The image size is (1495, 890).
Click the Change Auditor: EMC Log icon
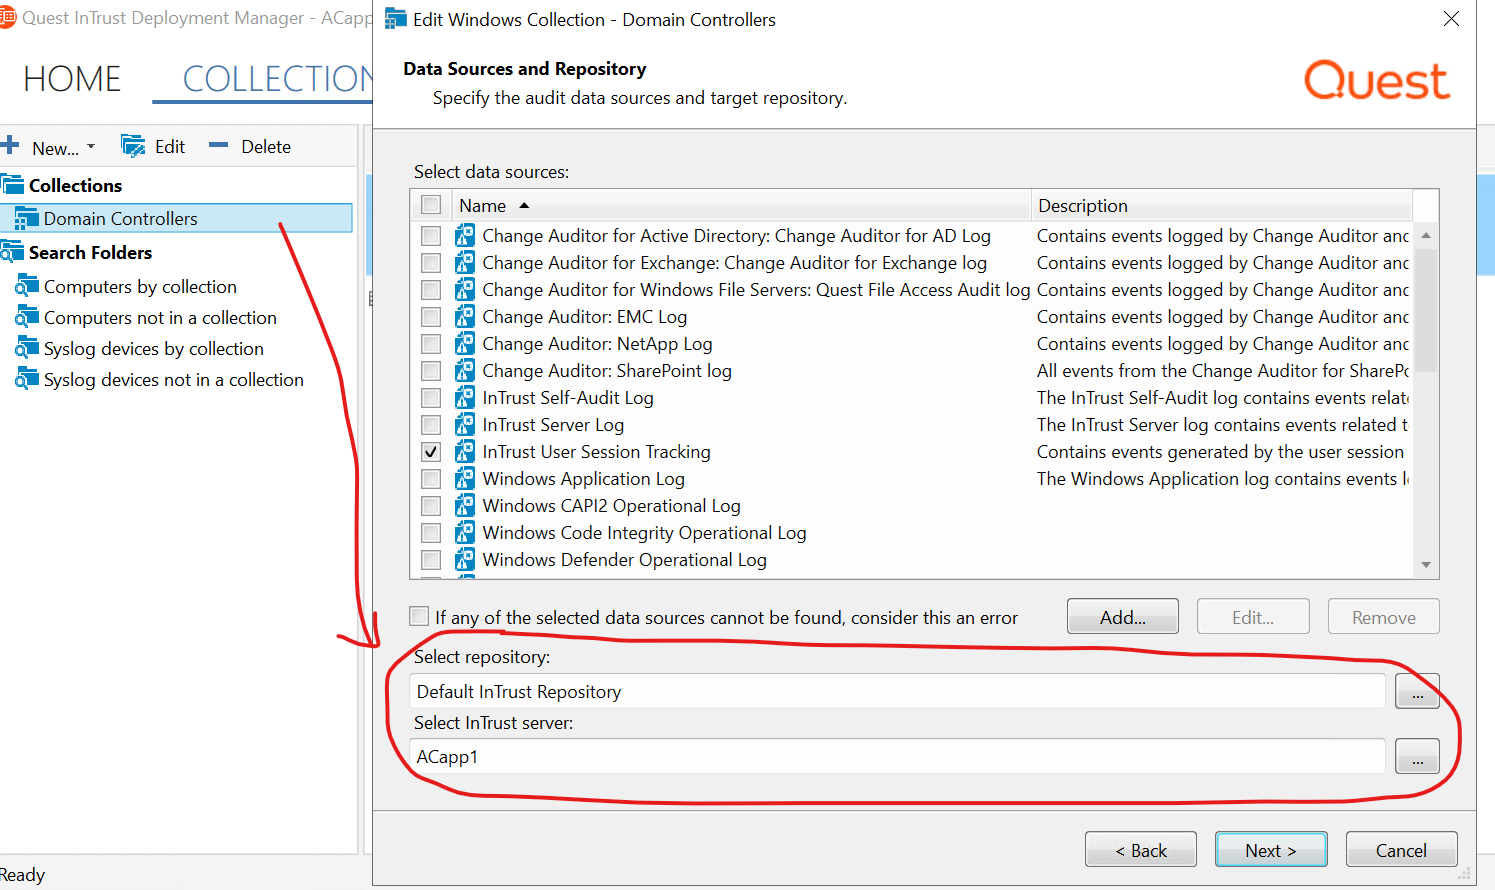(x=465, y=316)
